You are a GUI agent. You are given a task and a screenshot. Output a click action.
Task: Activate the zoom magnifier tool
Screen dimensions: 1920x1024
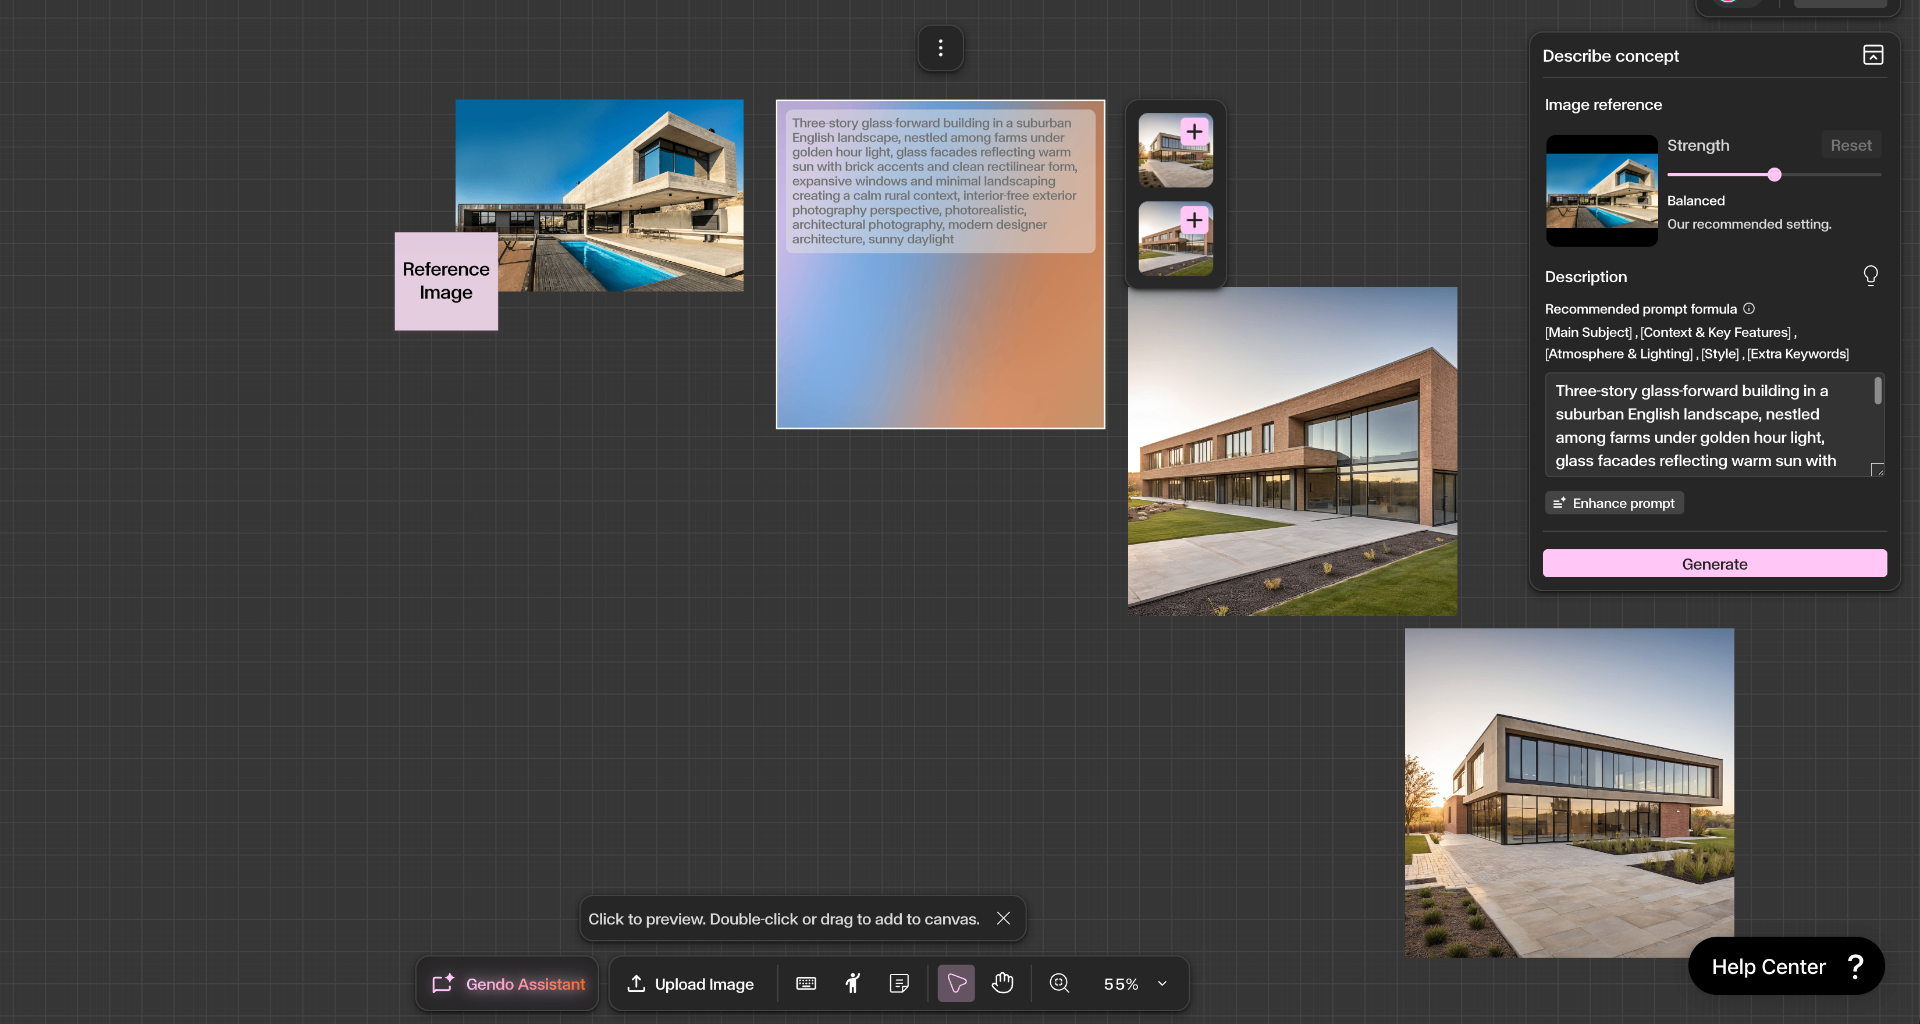coord(1059,983)
